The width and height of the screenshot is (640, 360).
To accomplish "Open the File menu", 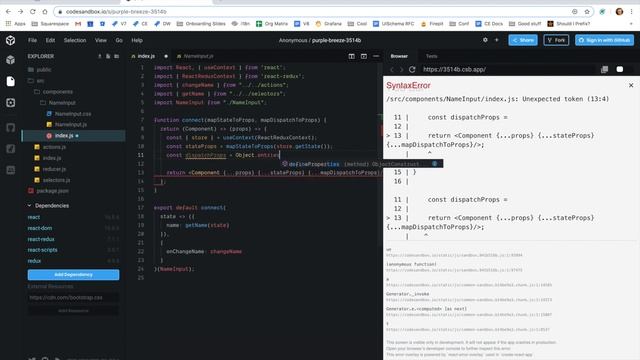I will pos(32,40).
